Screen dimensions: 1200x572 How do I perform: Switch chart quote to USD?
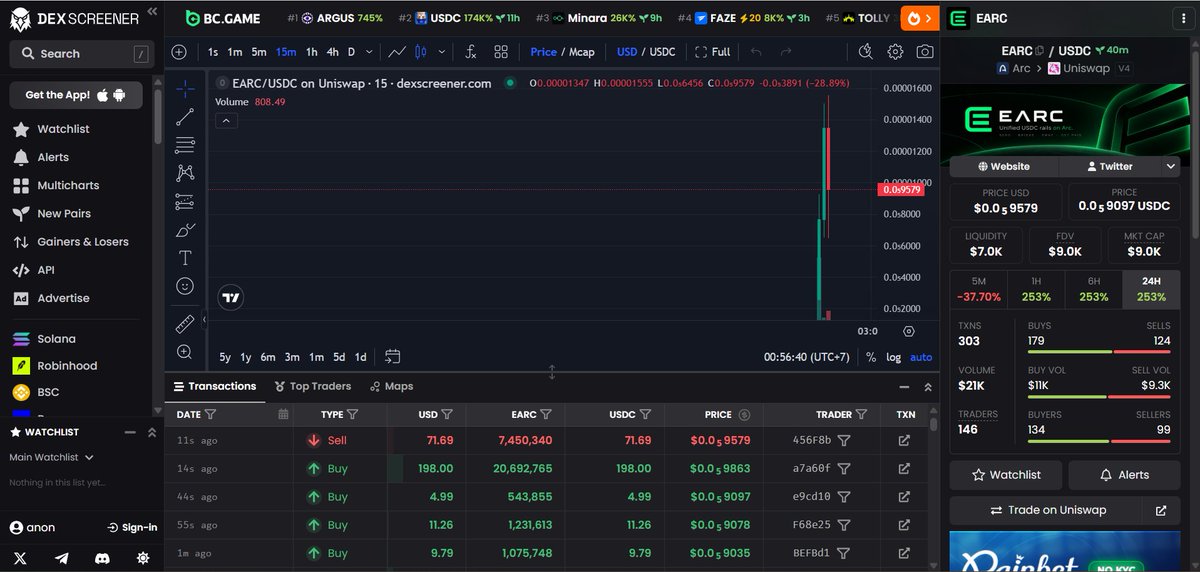[627, 52]
